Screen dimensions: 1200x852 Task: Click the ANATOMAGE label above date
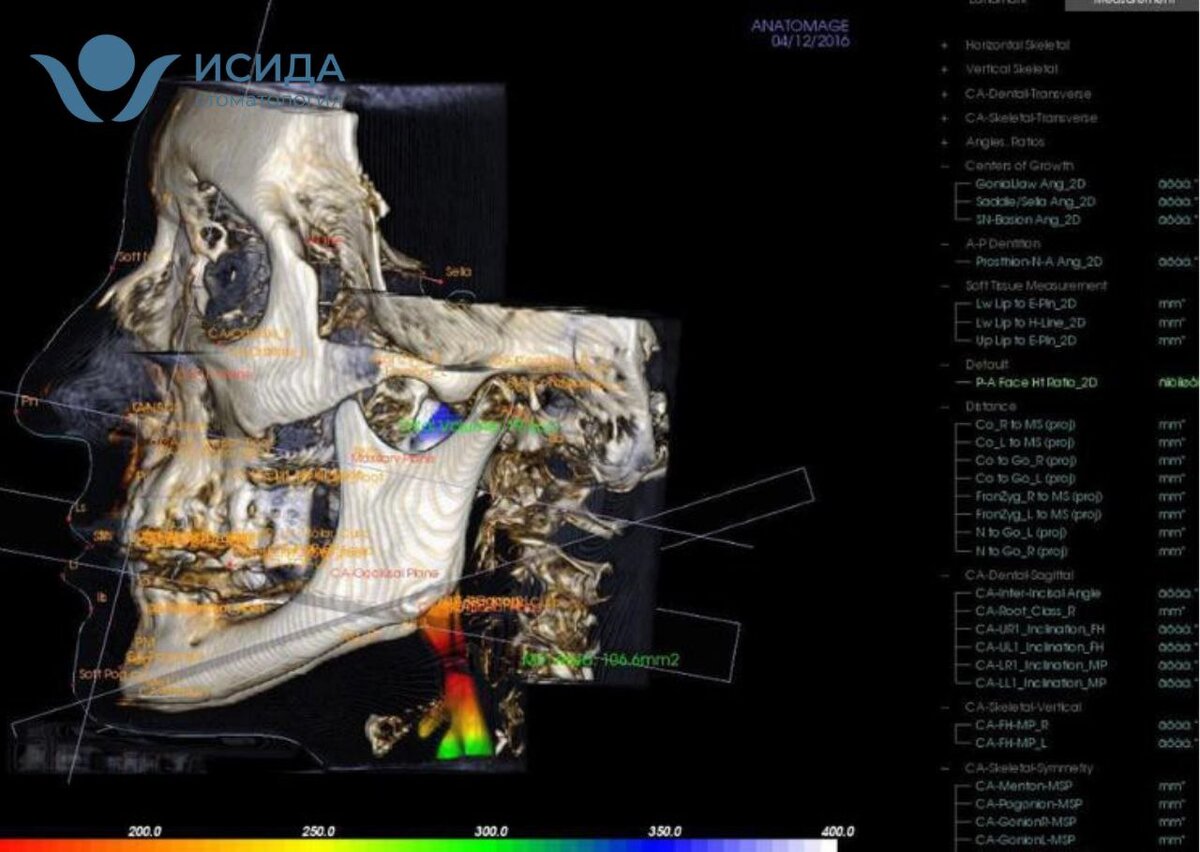[800, 27]
